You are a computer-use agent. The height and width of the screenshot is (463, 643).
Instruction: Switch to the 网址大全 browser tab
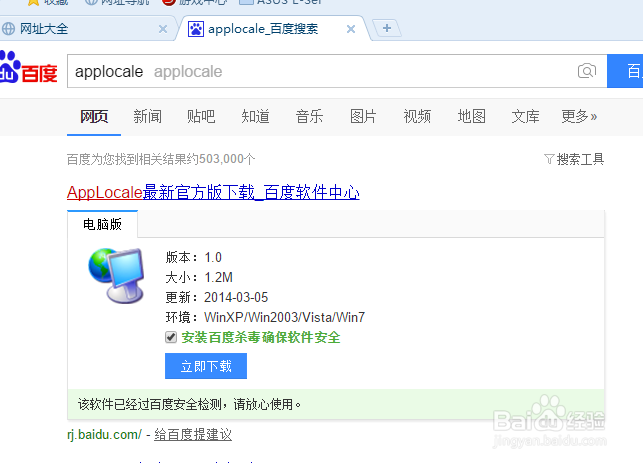(x=86, y=29)
